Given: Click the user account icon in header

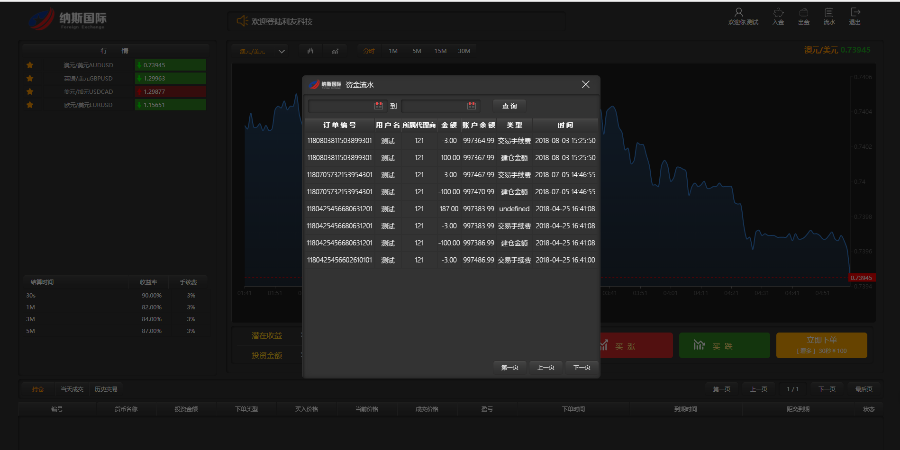Looking at the screenshot, I should pos(739,13).
